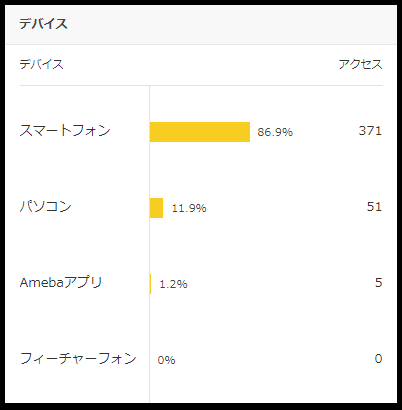Click the 86.9% percentage label

(275, 132)
